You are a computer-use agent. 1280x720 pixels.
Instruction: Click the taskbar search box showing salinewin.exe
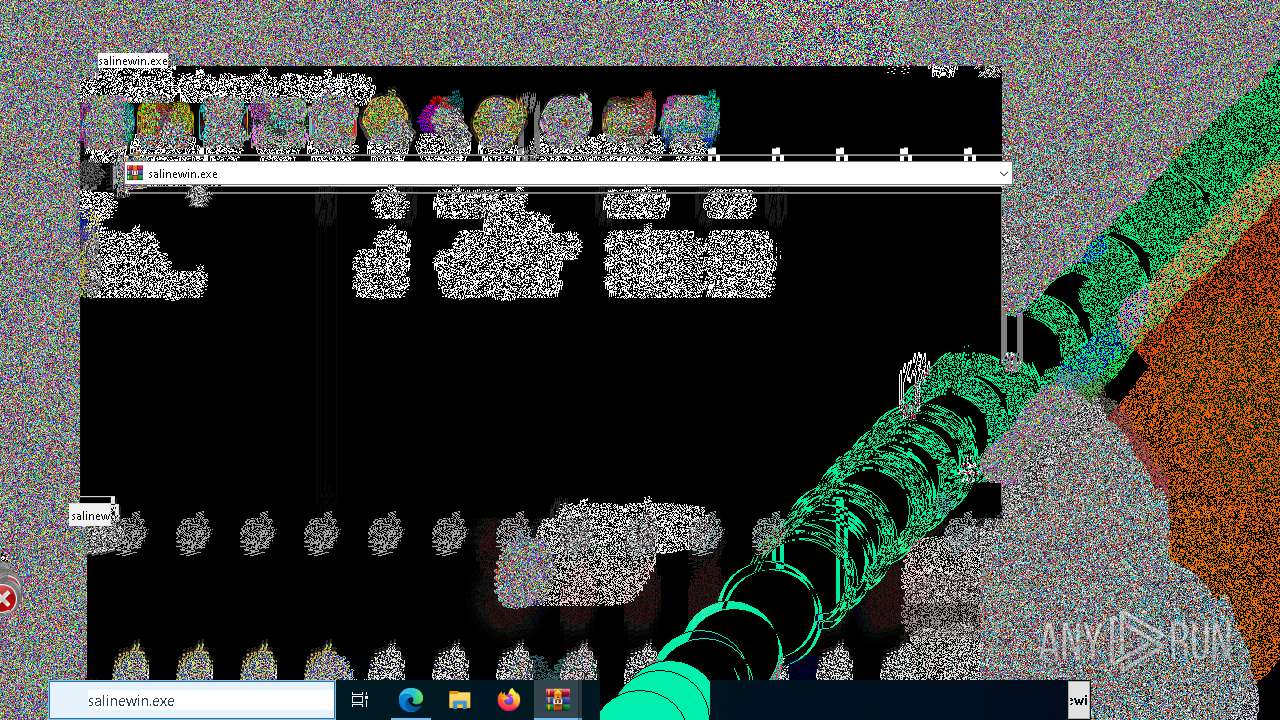point(192,700)
